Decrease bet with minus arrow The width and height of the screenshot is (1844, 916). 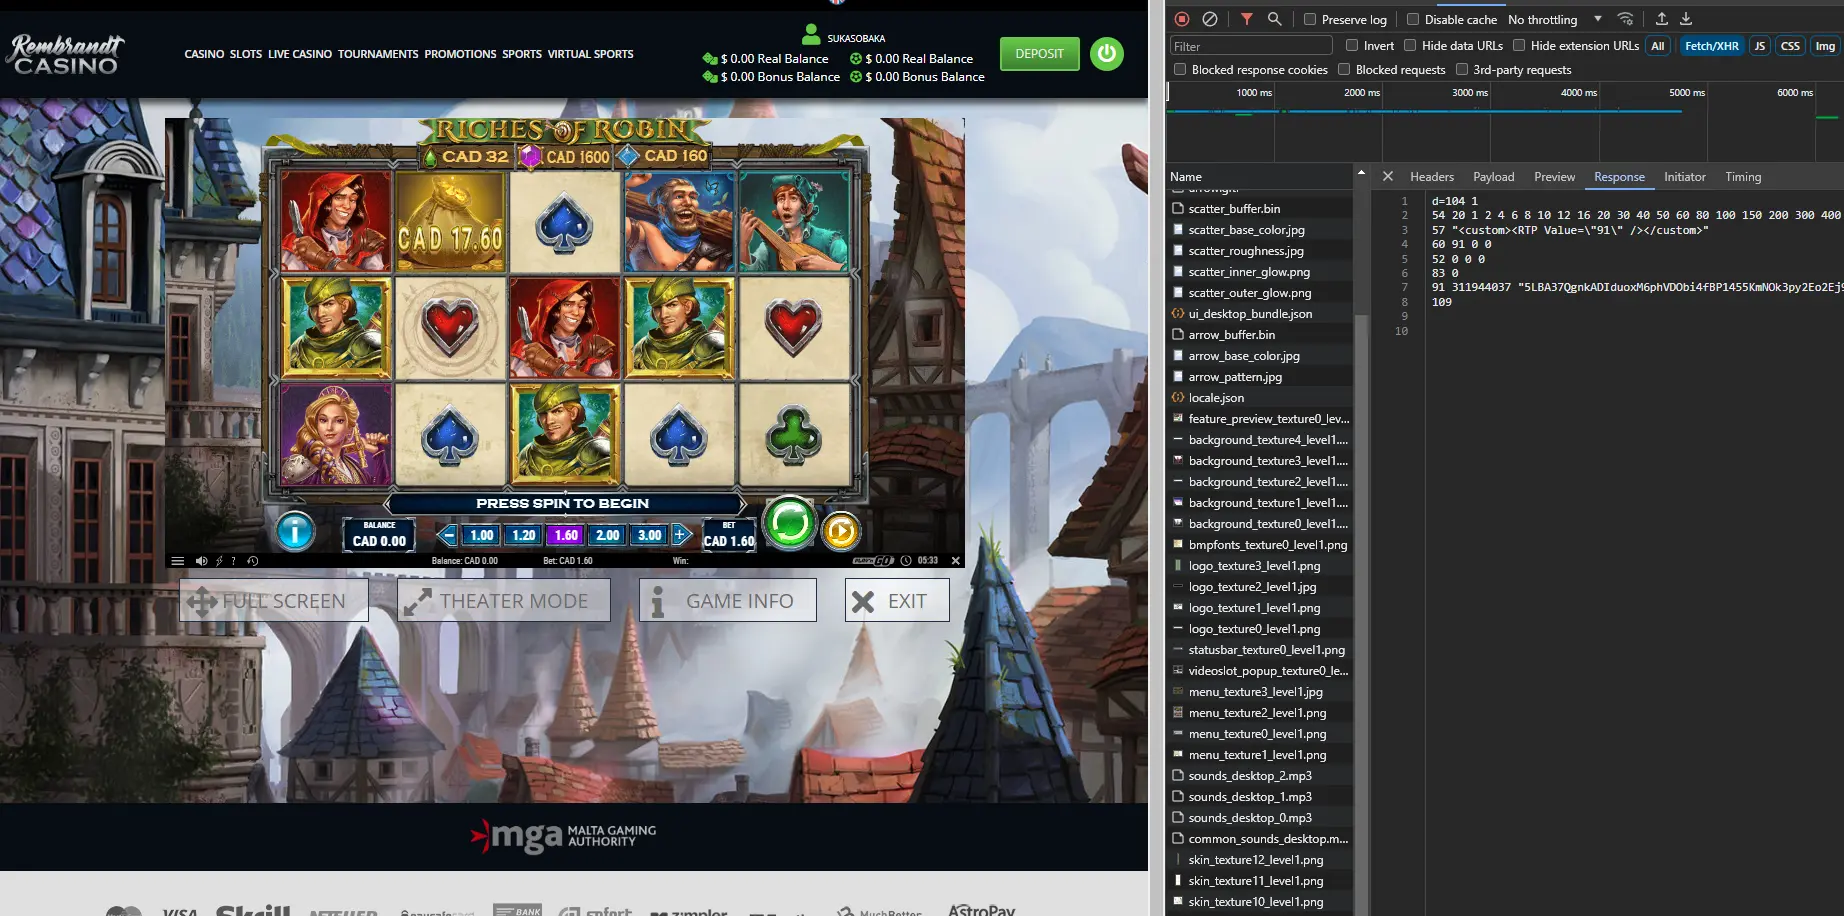(448, 535)
